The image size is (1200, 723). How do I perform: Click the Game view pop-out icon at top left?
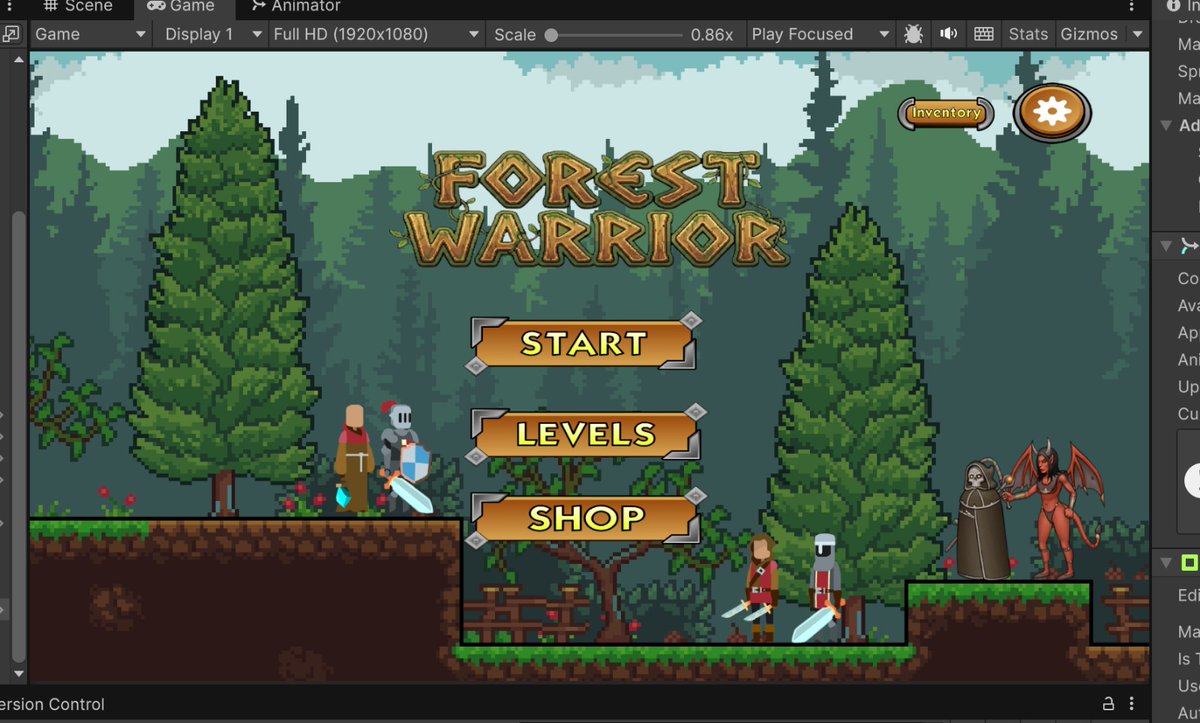click(x=12, y=33)
